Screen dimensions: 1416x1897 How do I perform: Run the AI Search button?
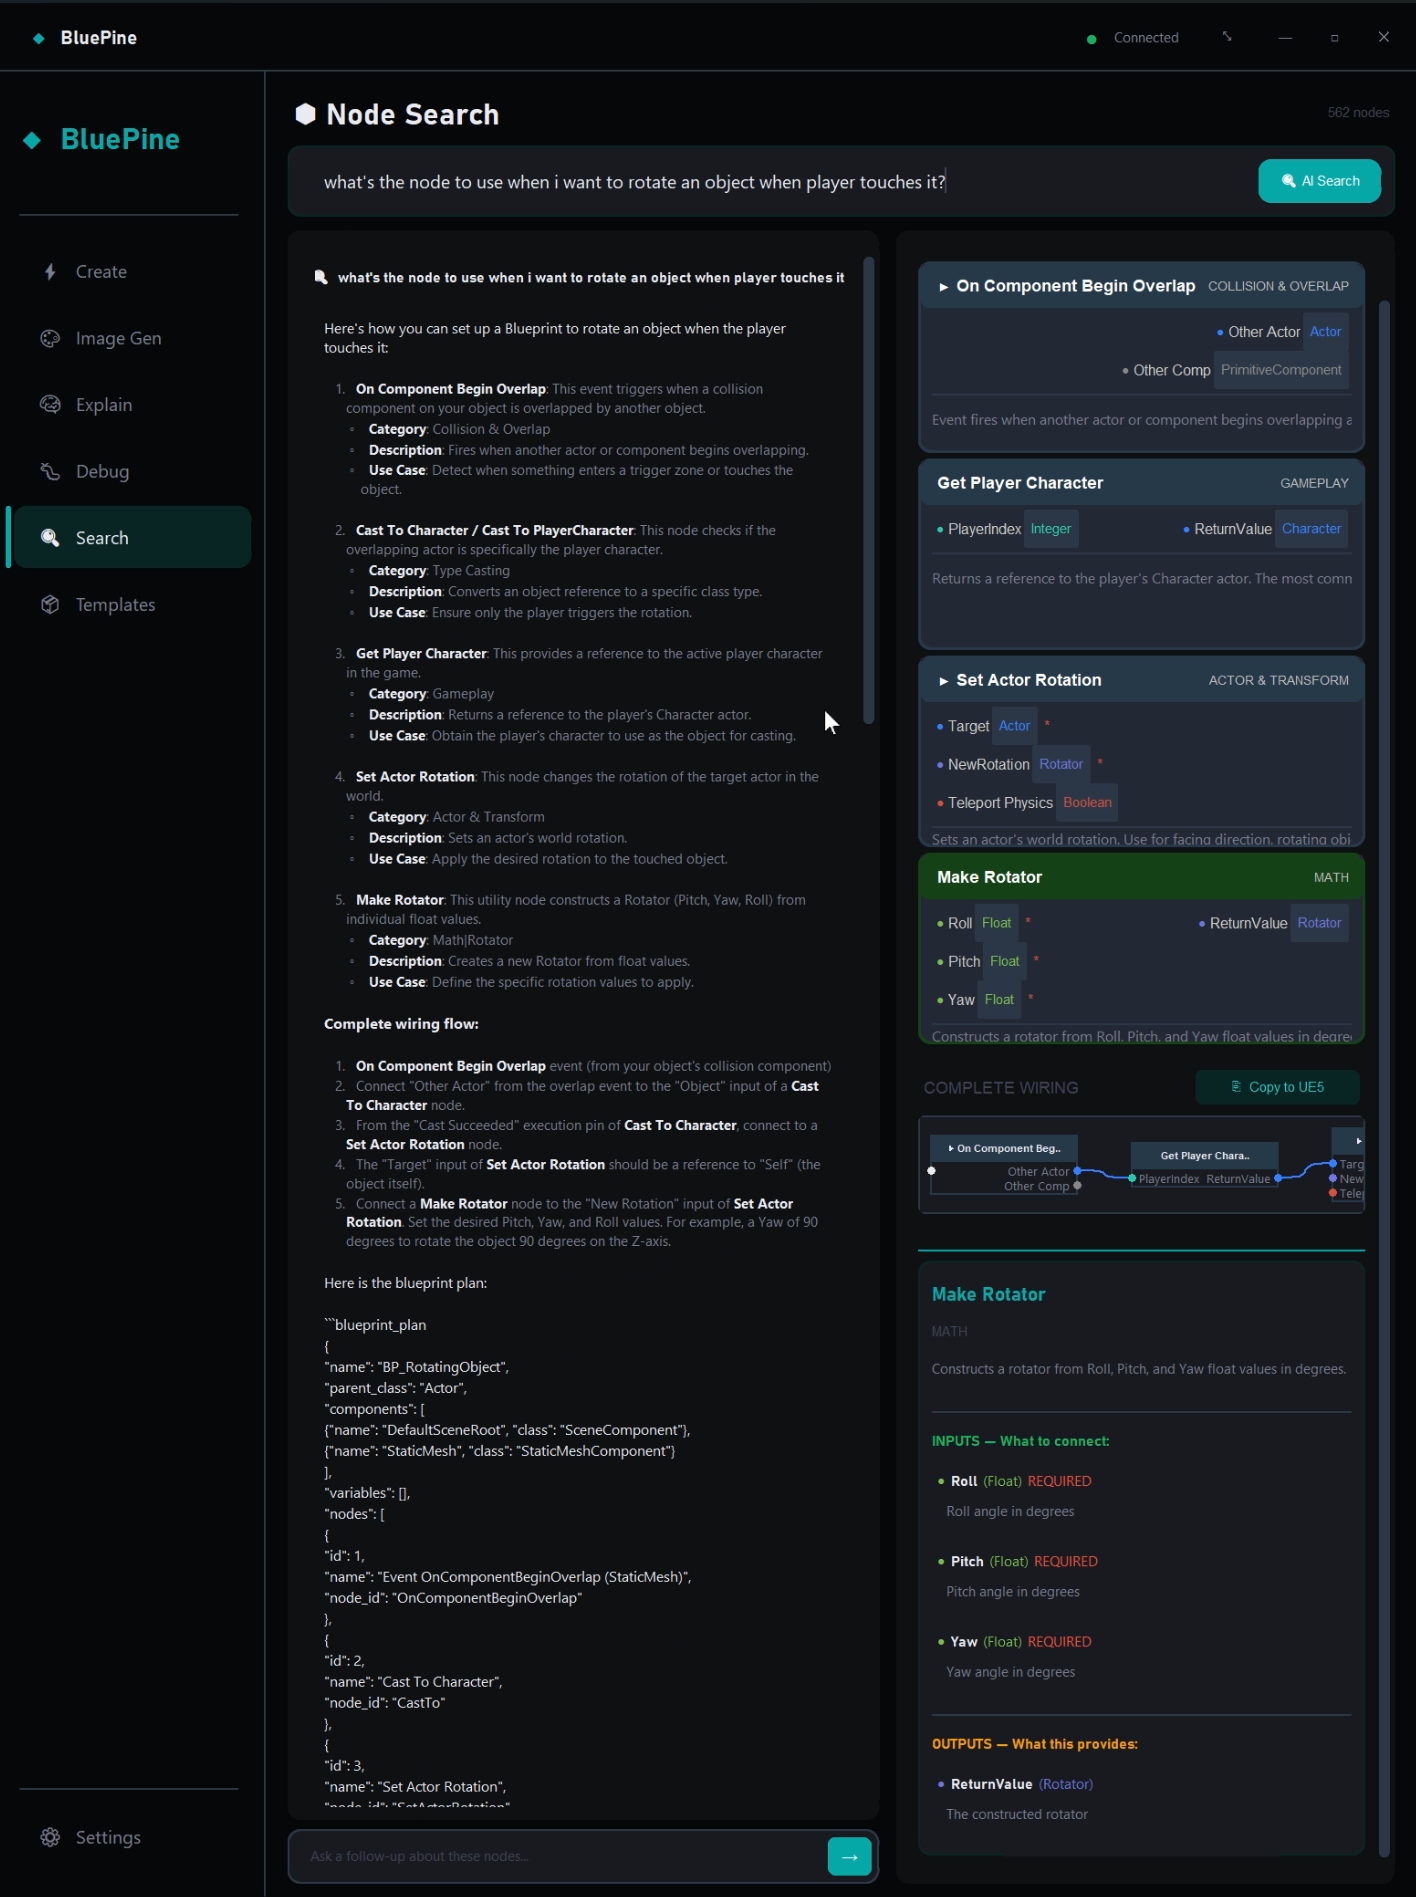(x=1319, y=181)
